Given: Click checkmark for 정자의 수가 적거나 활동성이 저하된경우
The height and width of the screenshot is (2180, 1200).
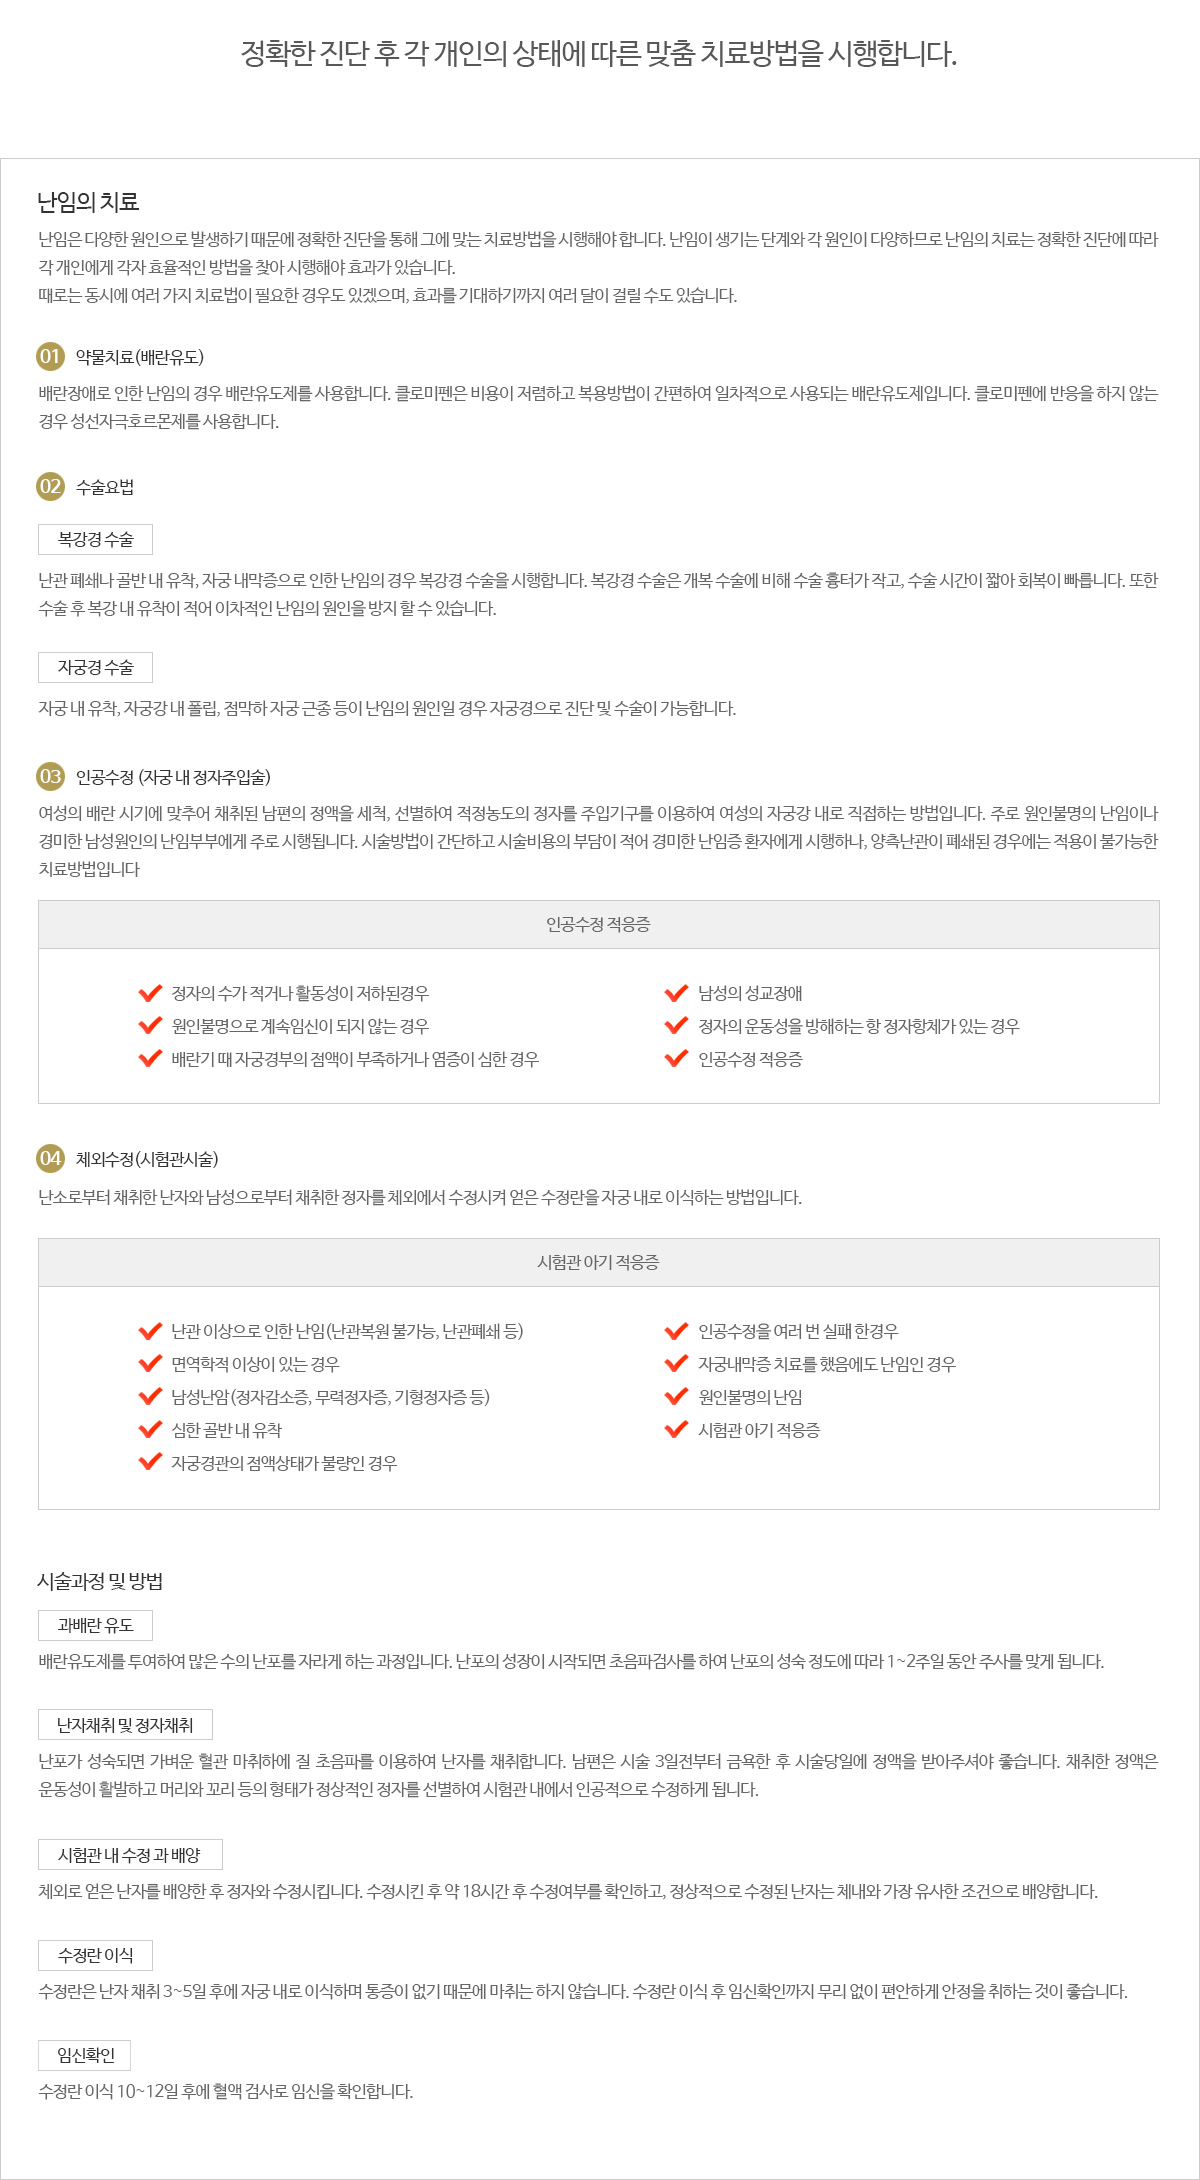Looking at the screenshot, I should pyautogui.click(x=150, y=993).
